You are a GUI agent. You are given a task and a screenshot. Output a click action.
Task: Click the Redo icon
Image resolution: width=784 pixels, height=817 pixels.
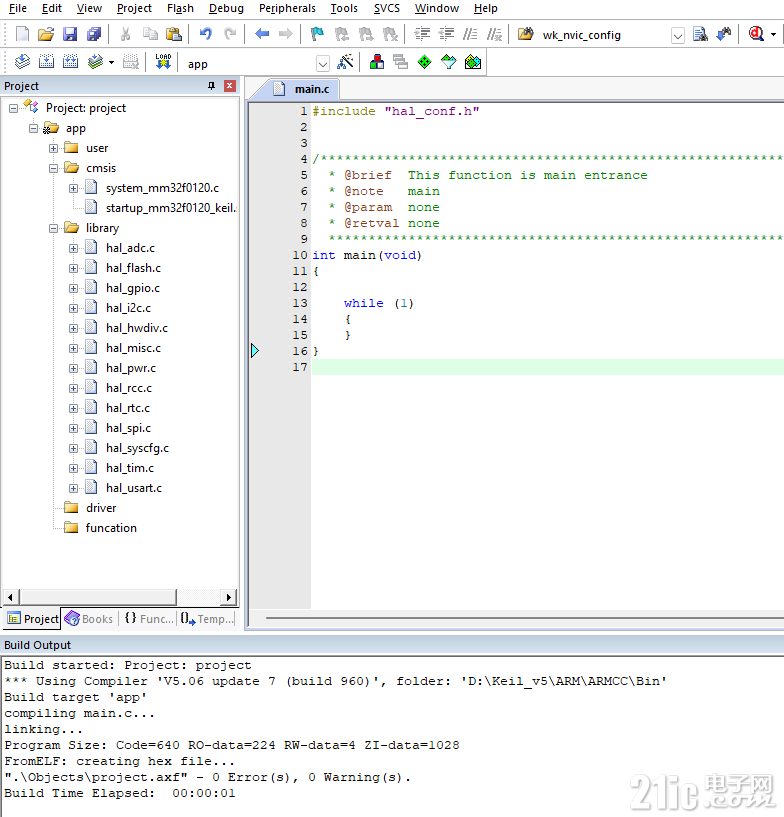point(230,34)
